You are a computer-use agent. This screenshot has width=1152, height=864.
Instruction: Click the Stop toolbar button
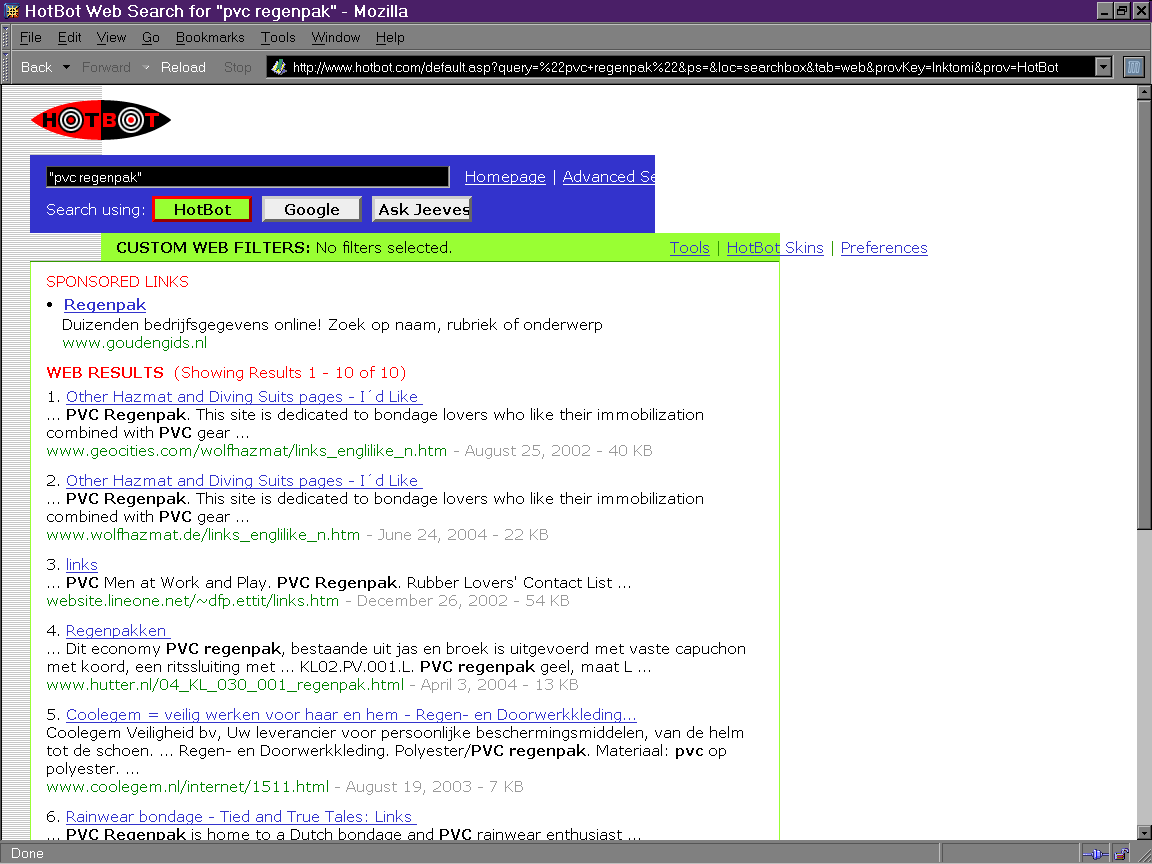click(x=237, y=67)
